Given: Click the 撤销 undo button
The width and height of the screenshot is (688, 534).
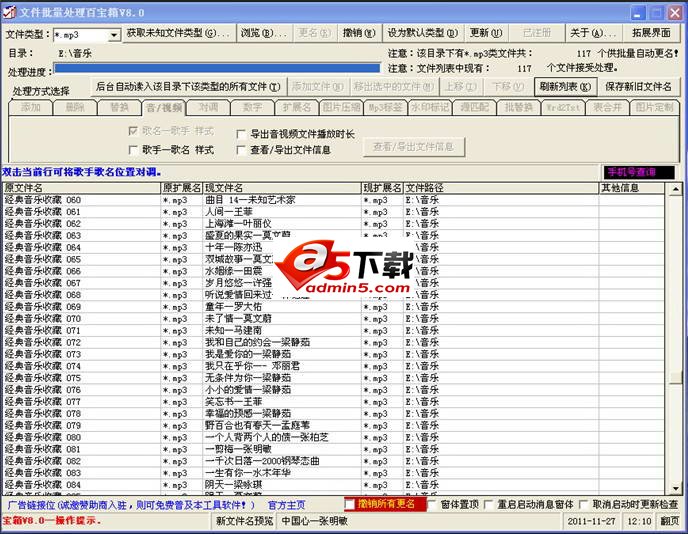Looking at the screenshot, I should 359,33.
